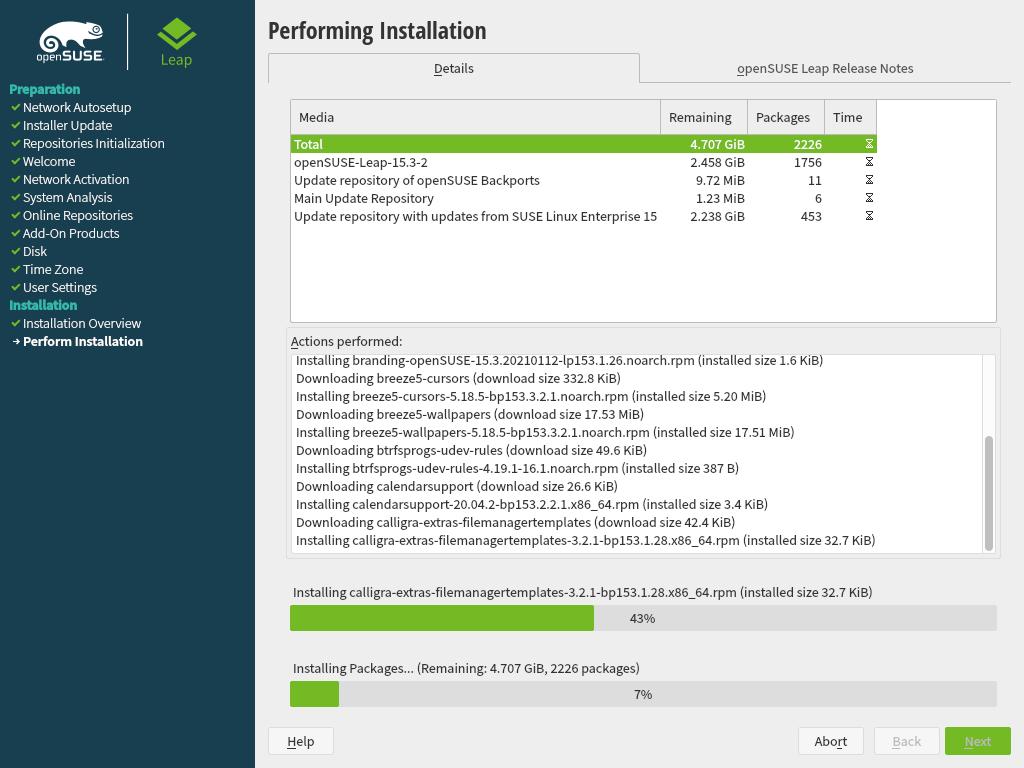Click the Remaining column header
The image size is (1024, 768).
[704, 117]
